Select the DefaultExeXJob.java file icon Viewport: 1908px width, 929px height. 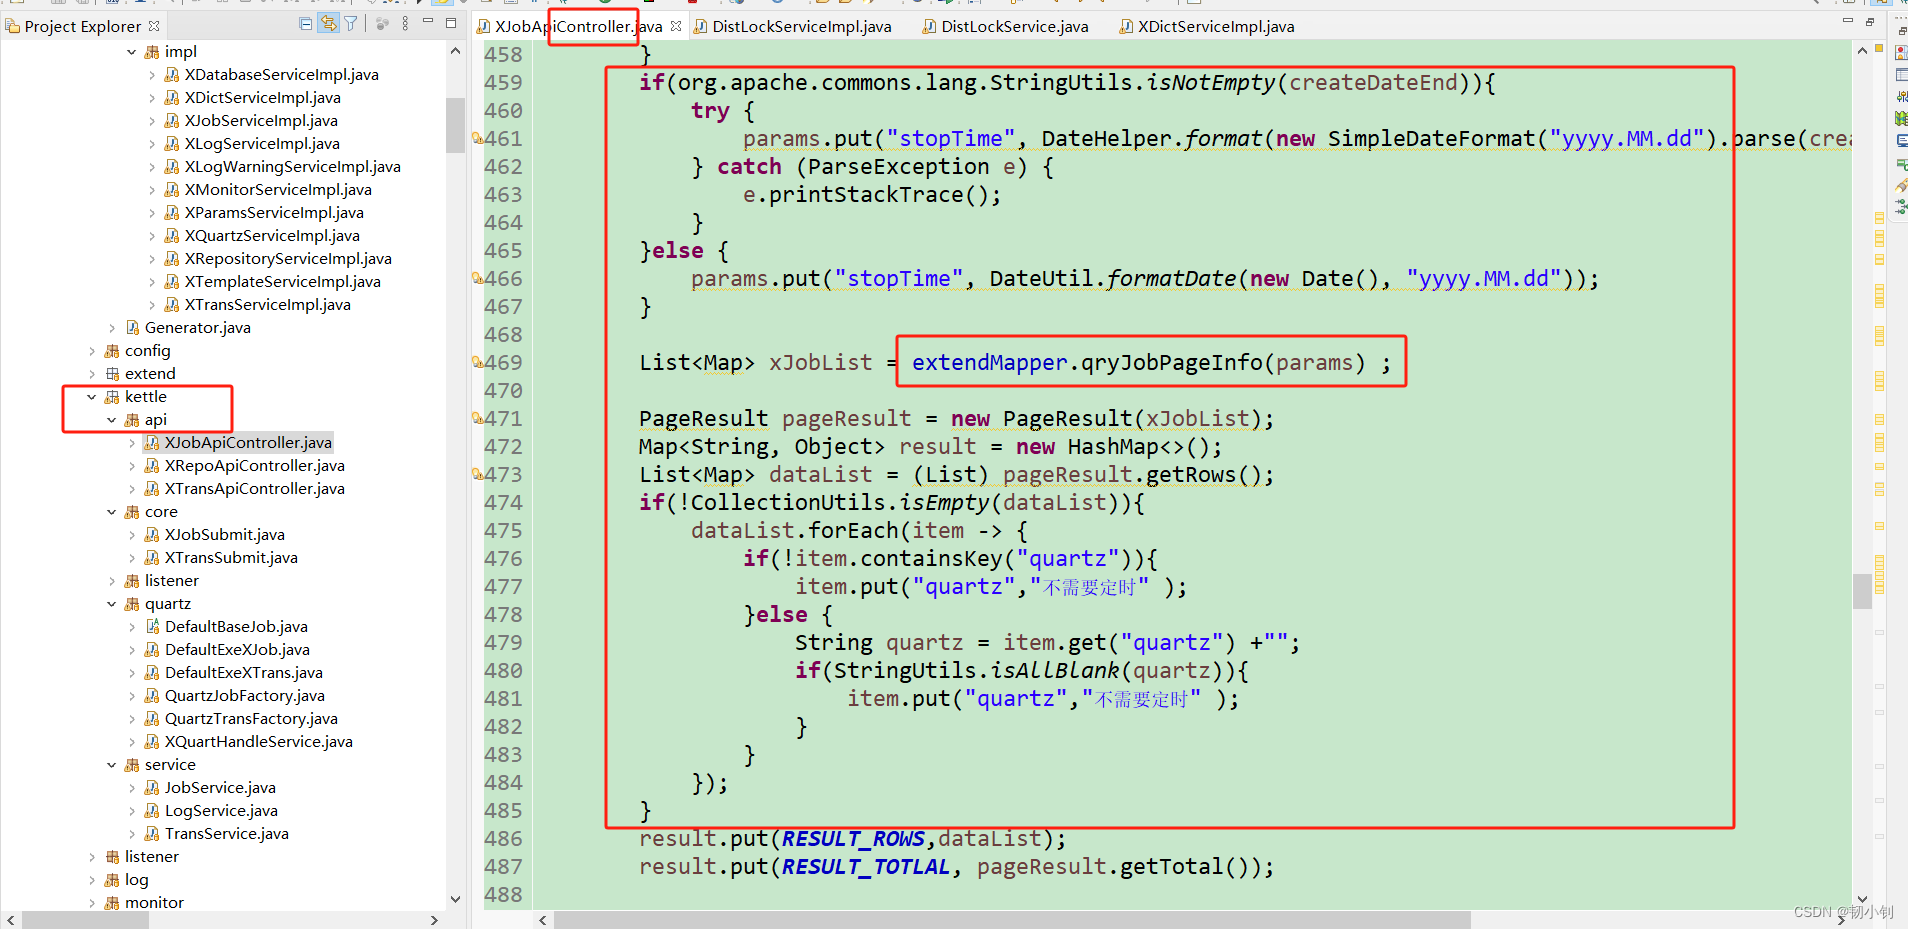[152, 650]
